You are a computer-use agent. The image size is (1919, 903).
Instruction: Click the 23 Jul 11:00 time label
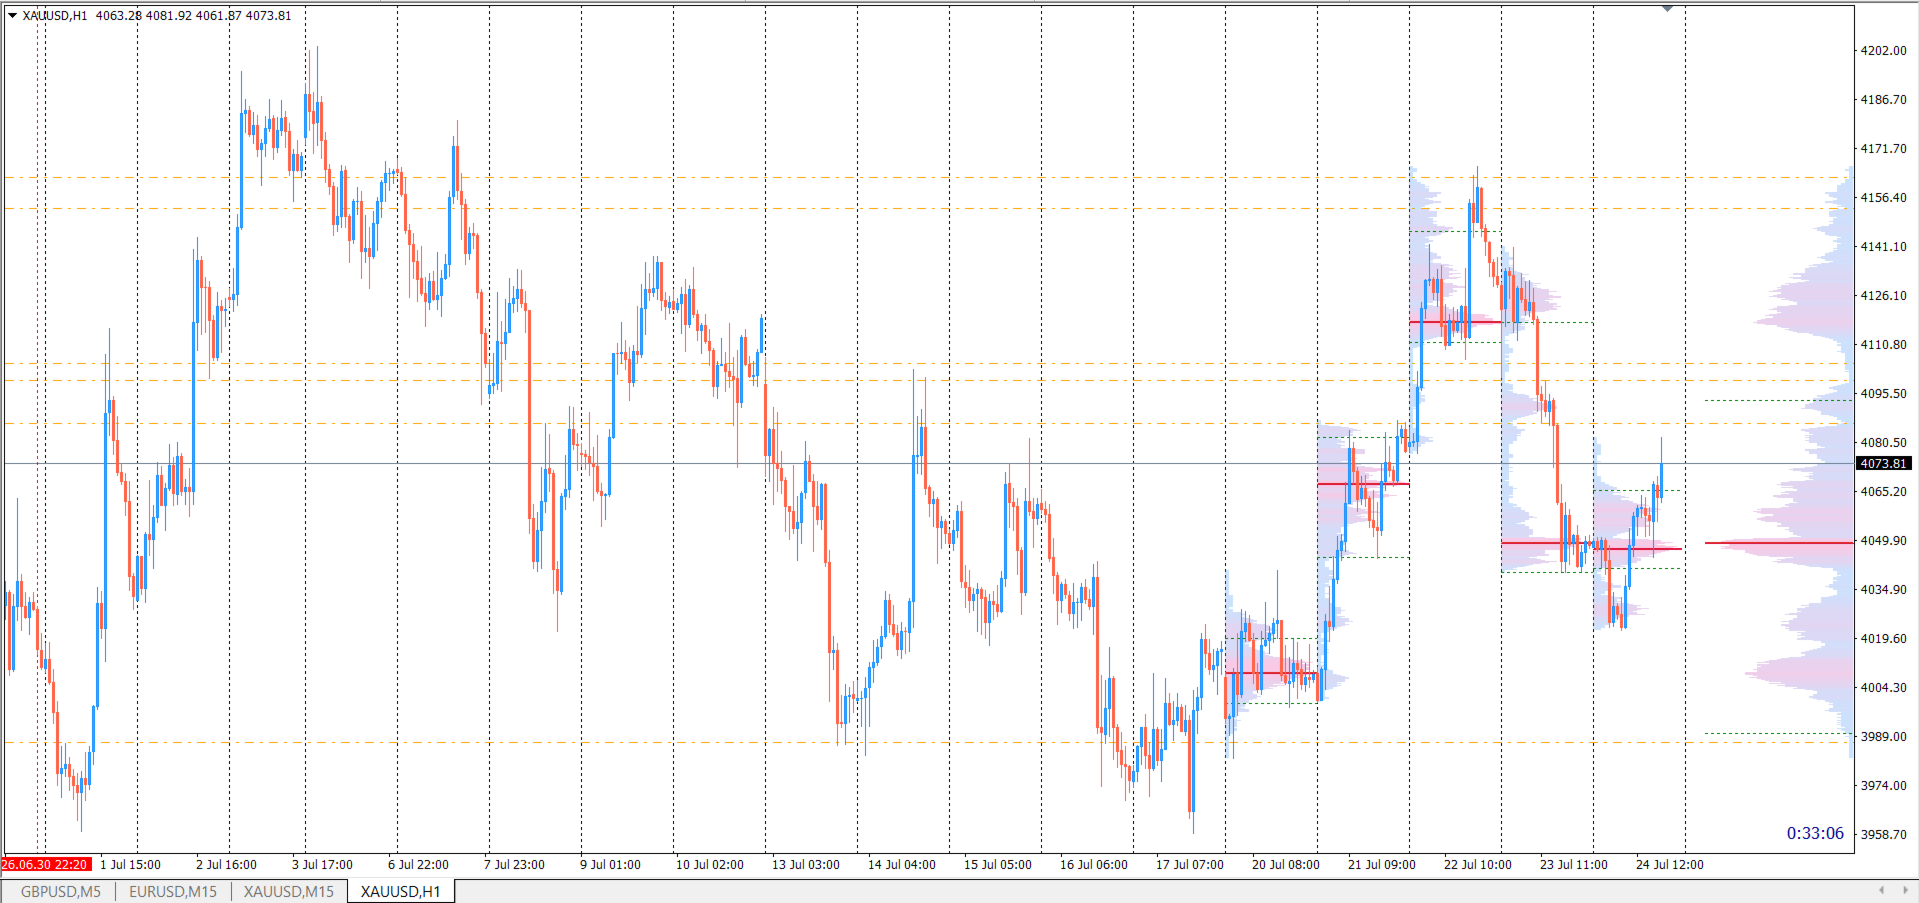coord(1574,865)
